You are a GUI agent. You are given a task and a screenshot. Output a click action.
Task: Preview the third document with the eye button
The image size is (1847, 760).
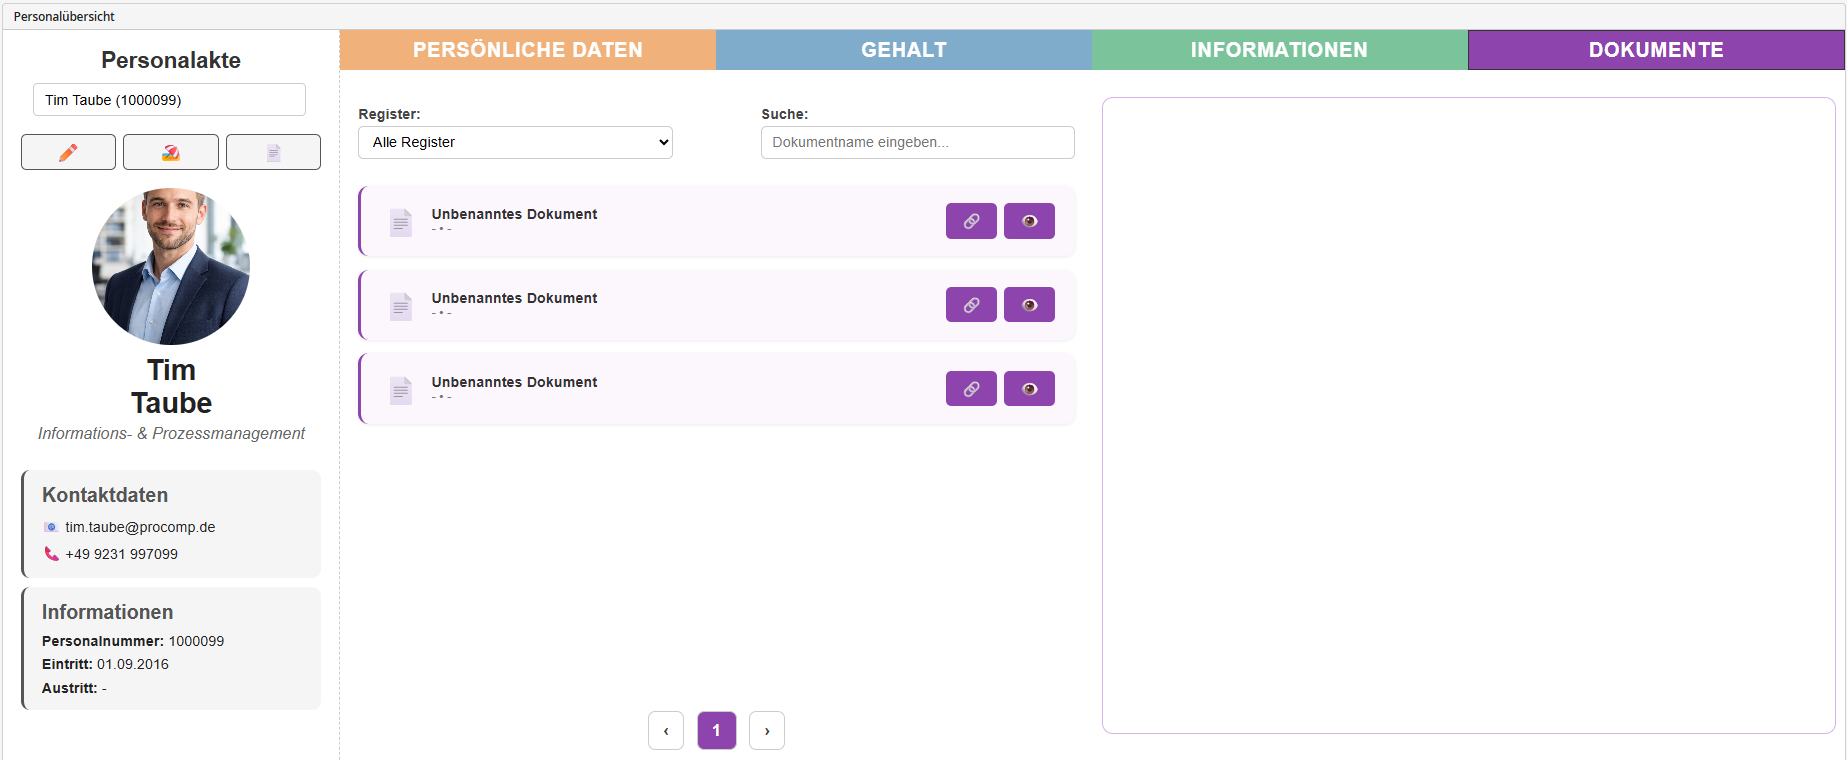pos(1029,389)
